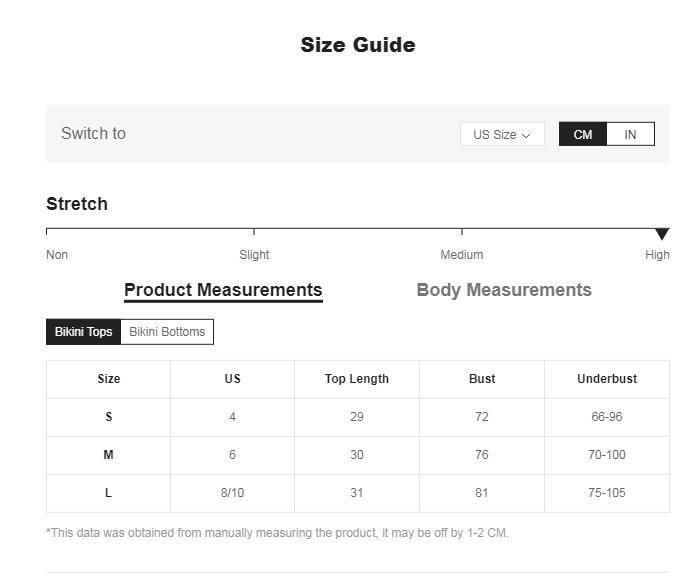Screen dimensions: 693x585
Task: Show the Bikini Tops measurements
Action: [84, 332]
